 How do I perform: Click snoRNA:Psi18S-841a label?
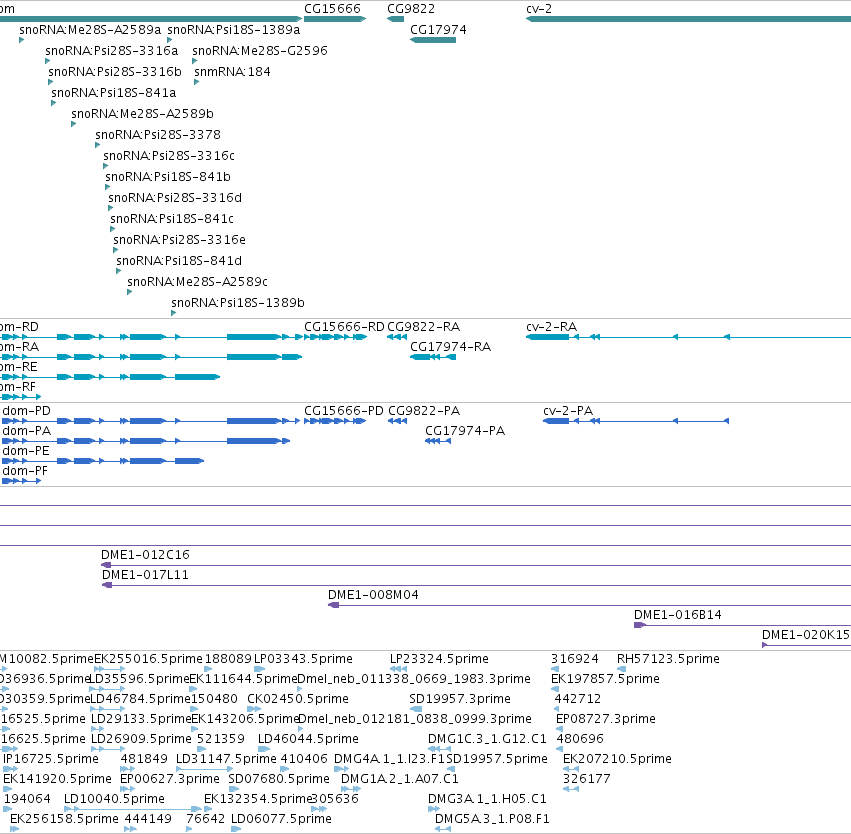pyautogui.click(x=113, y=93)
